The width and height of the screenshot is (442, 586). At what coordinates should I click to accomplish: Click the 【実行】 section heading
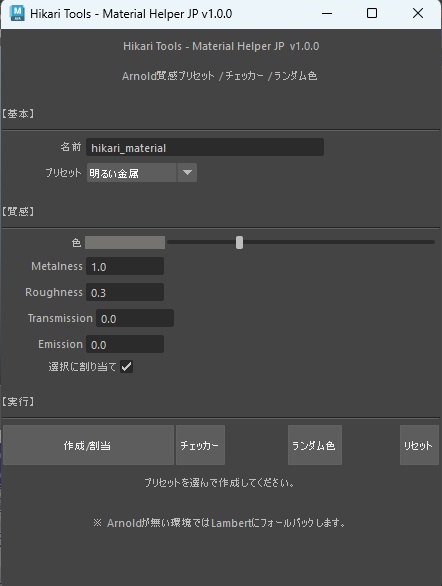[x=18, y=401]
